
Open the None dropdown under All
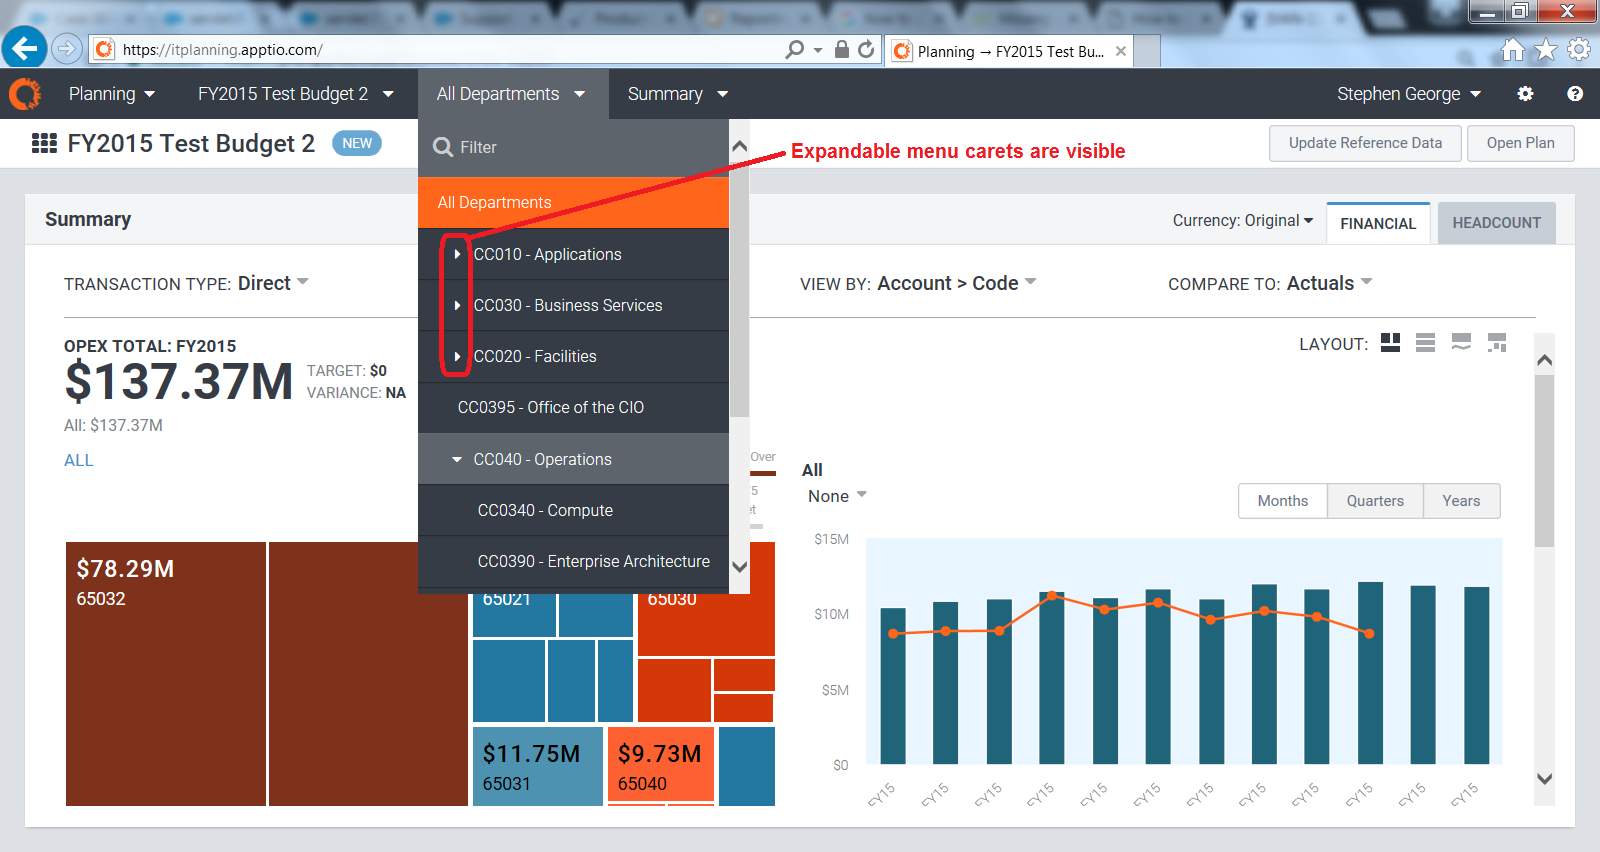837,496
